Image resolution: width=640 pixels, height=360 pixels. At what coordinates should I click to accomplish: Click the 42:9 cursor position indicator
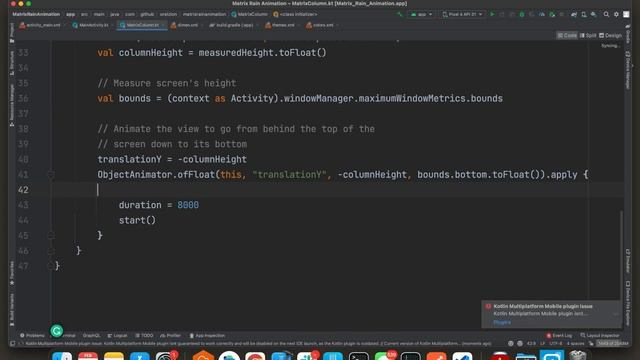(531, 344)
